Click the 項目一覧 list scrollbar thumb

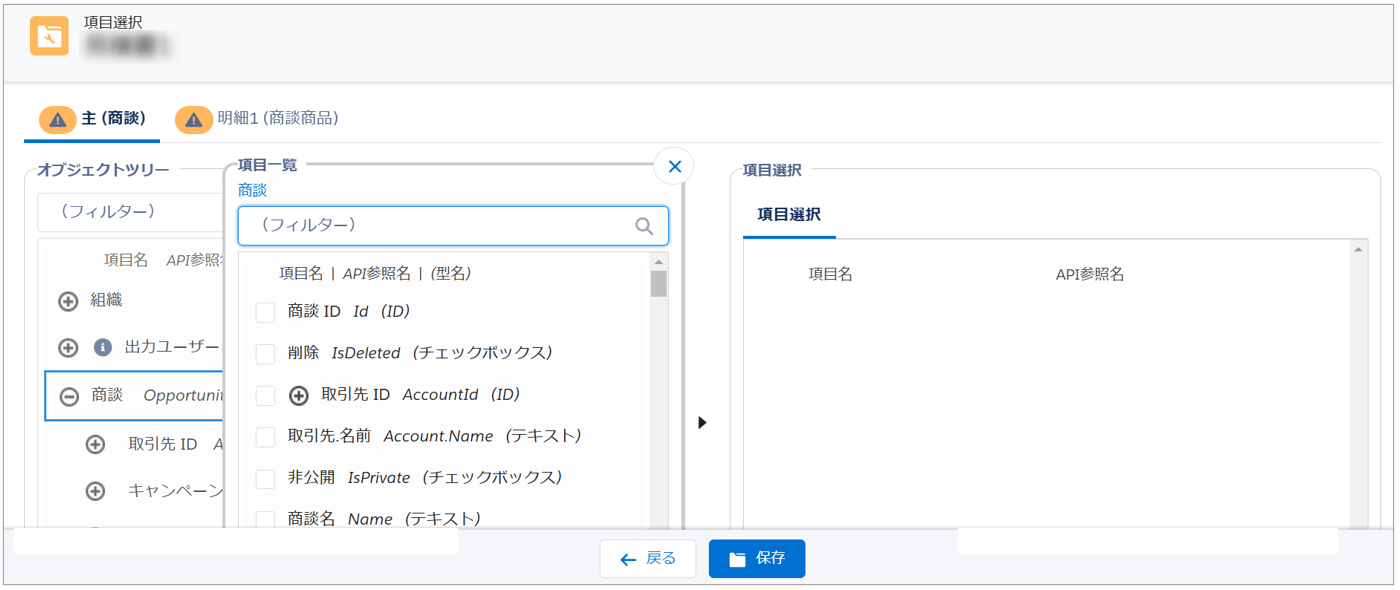click(x=658, y=284)
